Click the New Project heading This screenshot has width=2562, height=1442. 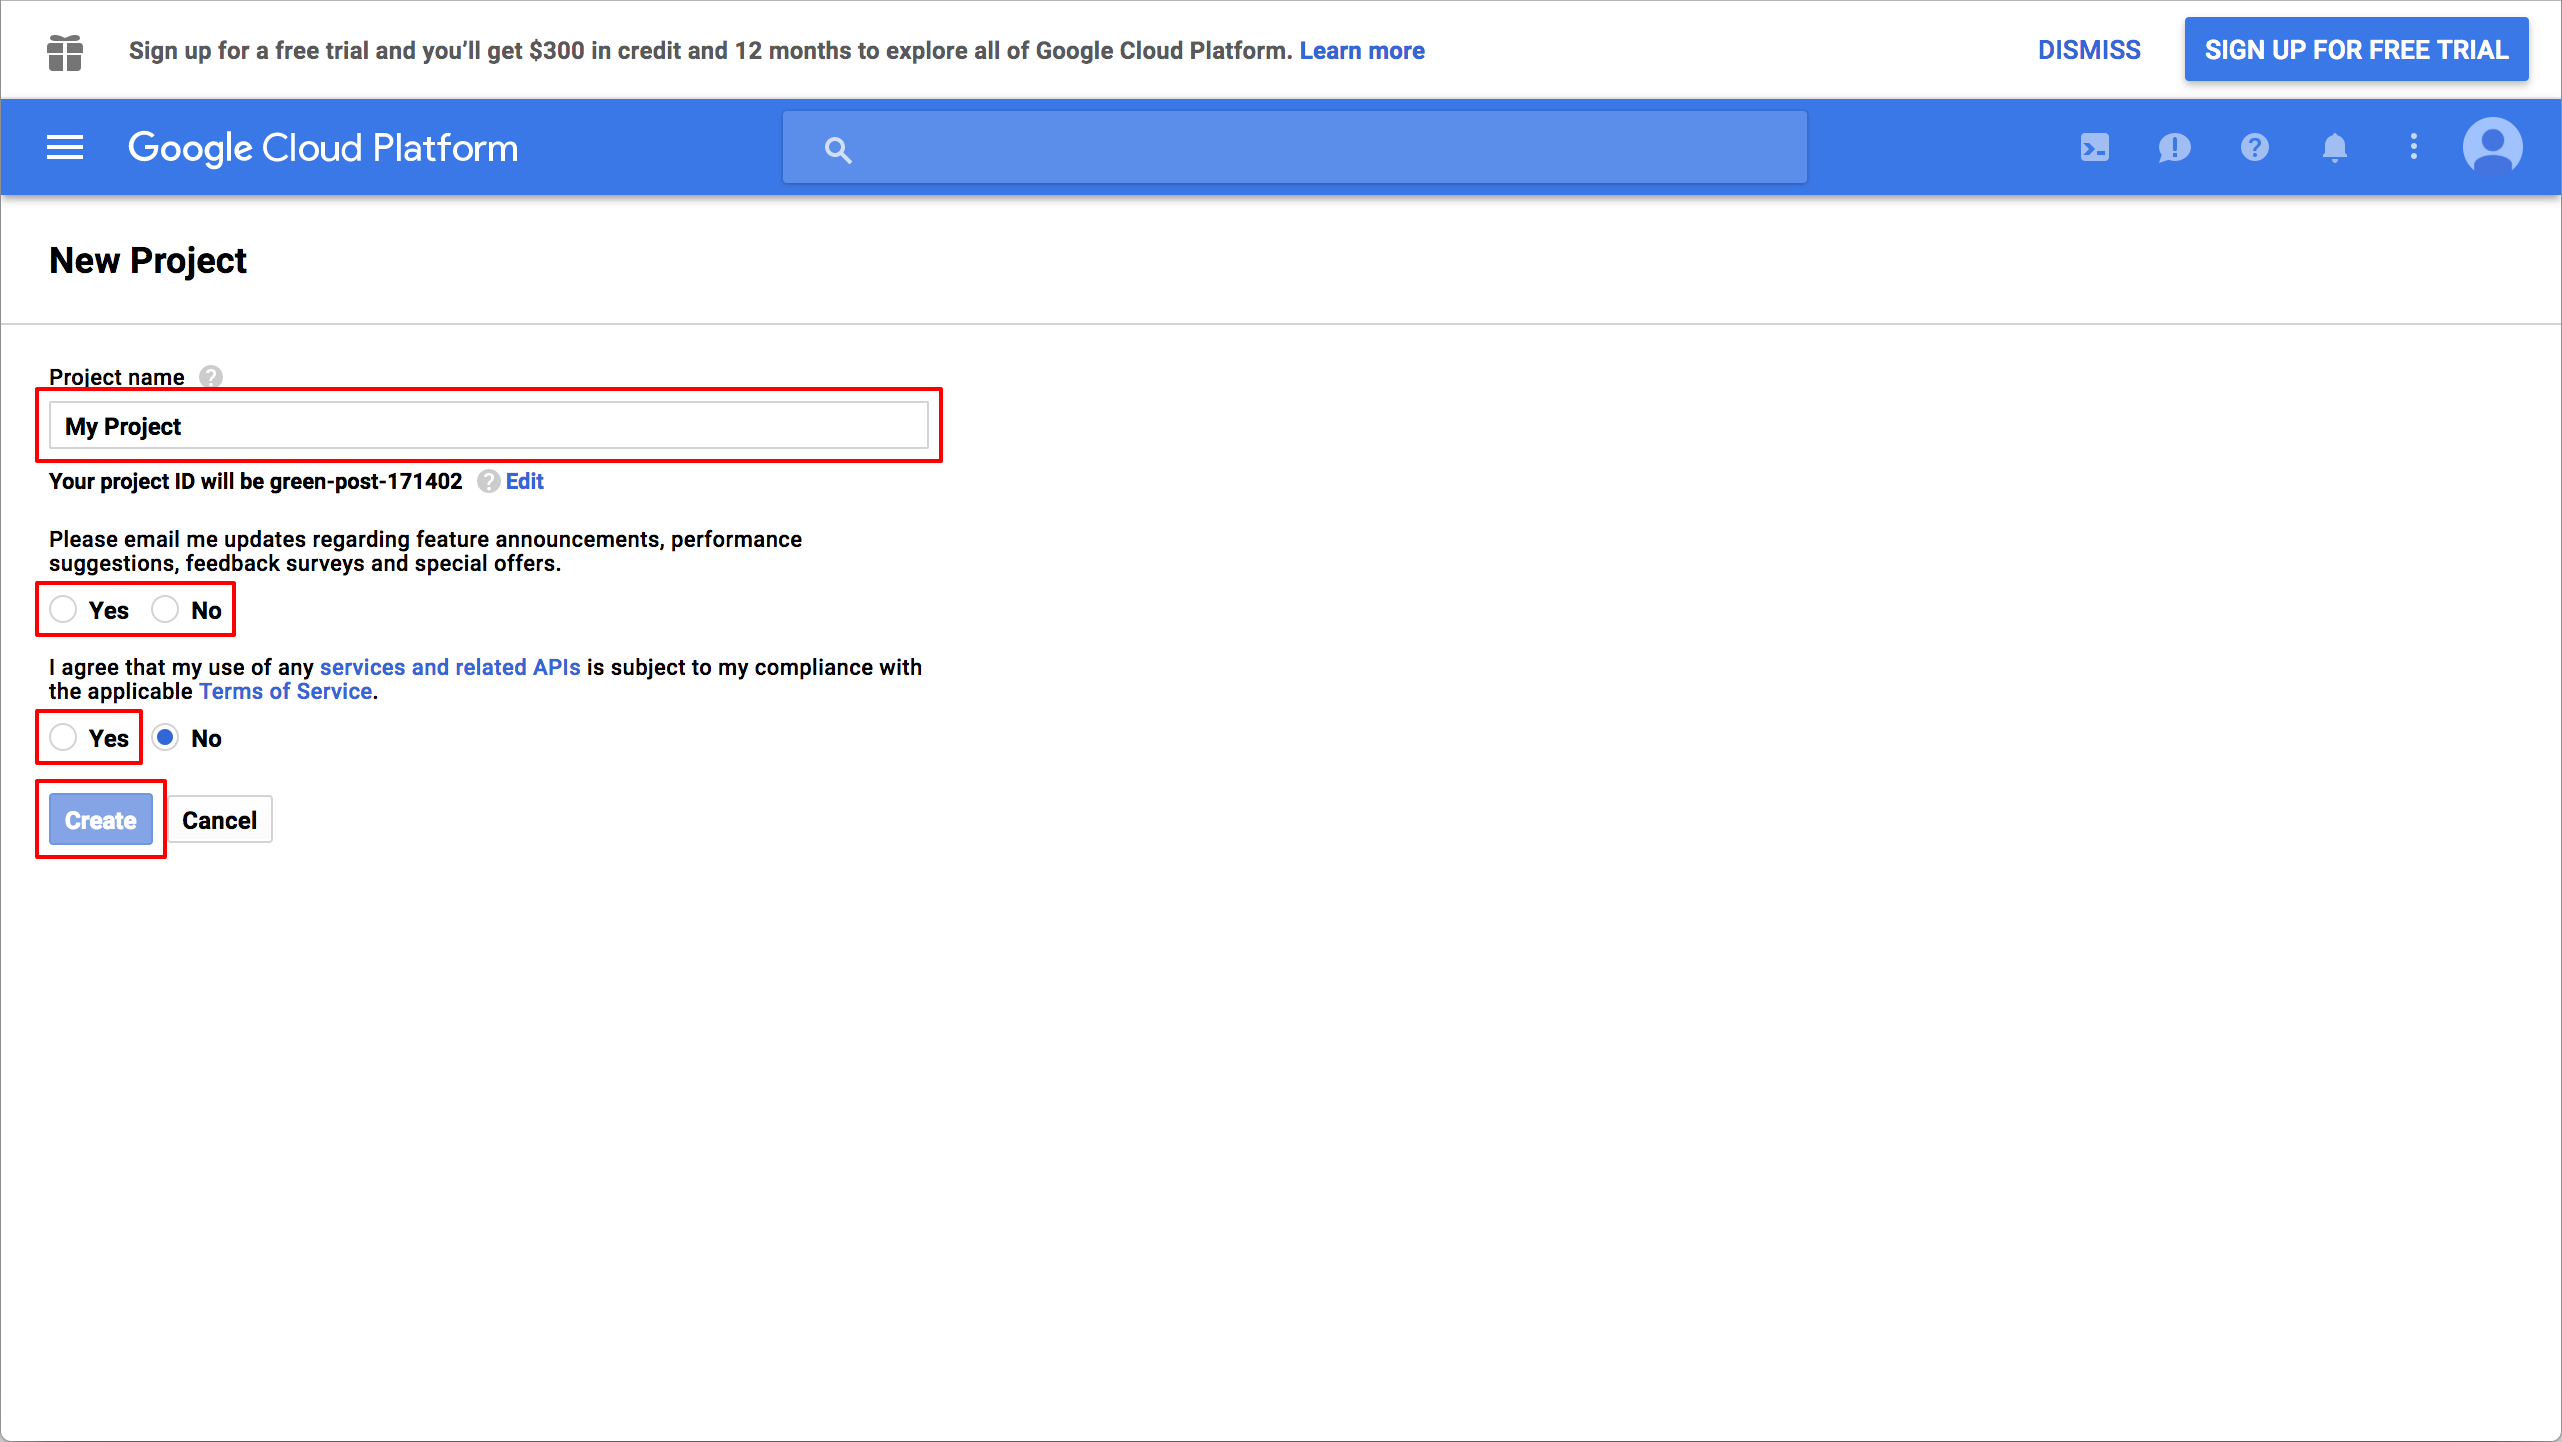pyautogui.click(x=148, y=261)
